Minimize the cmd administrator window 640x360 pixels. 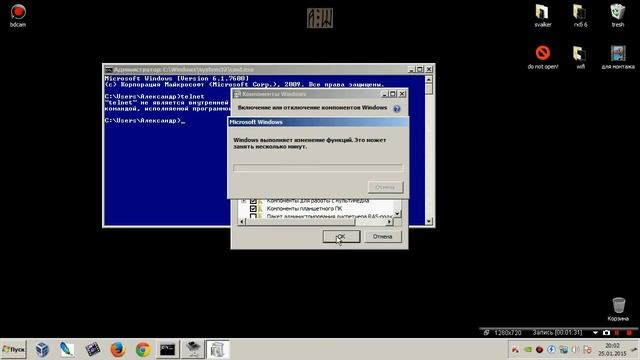click(411, 70)
